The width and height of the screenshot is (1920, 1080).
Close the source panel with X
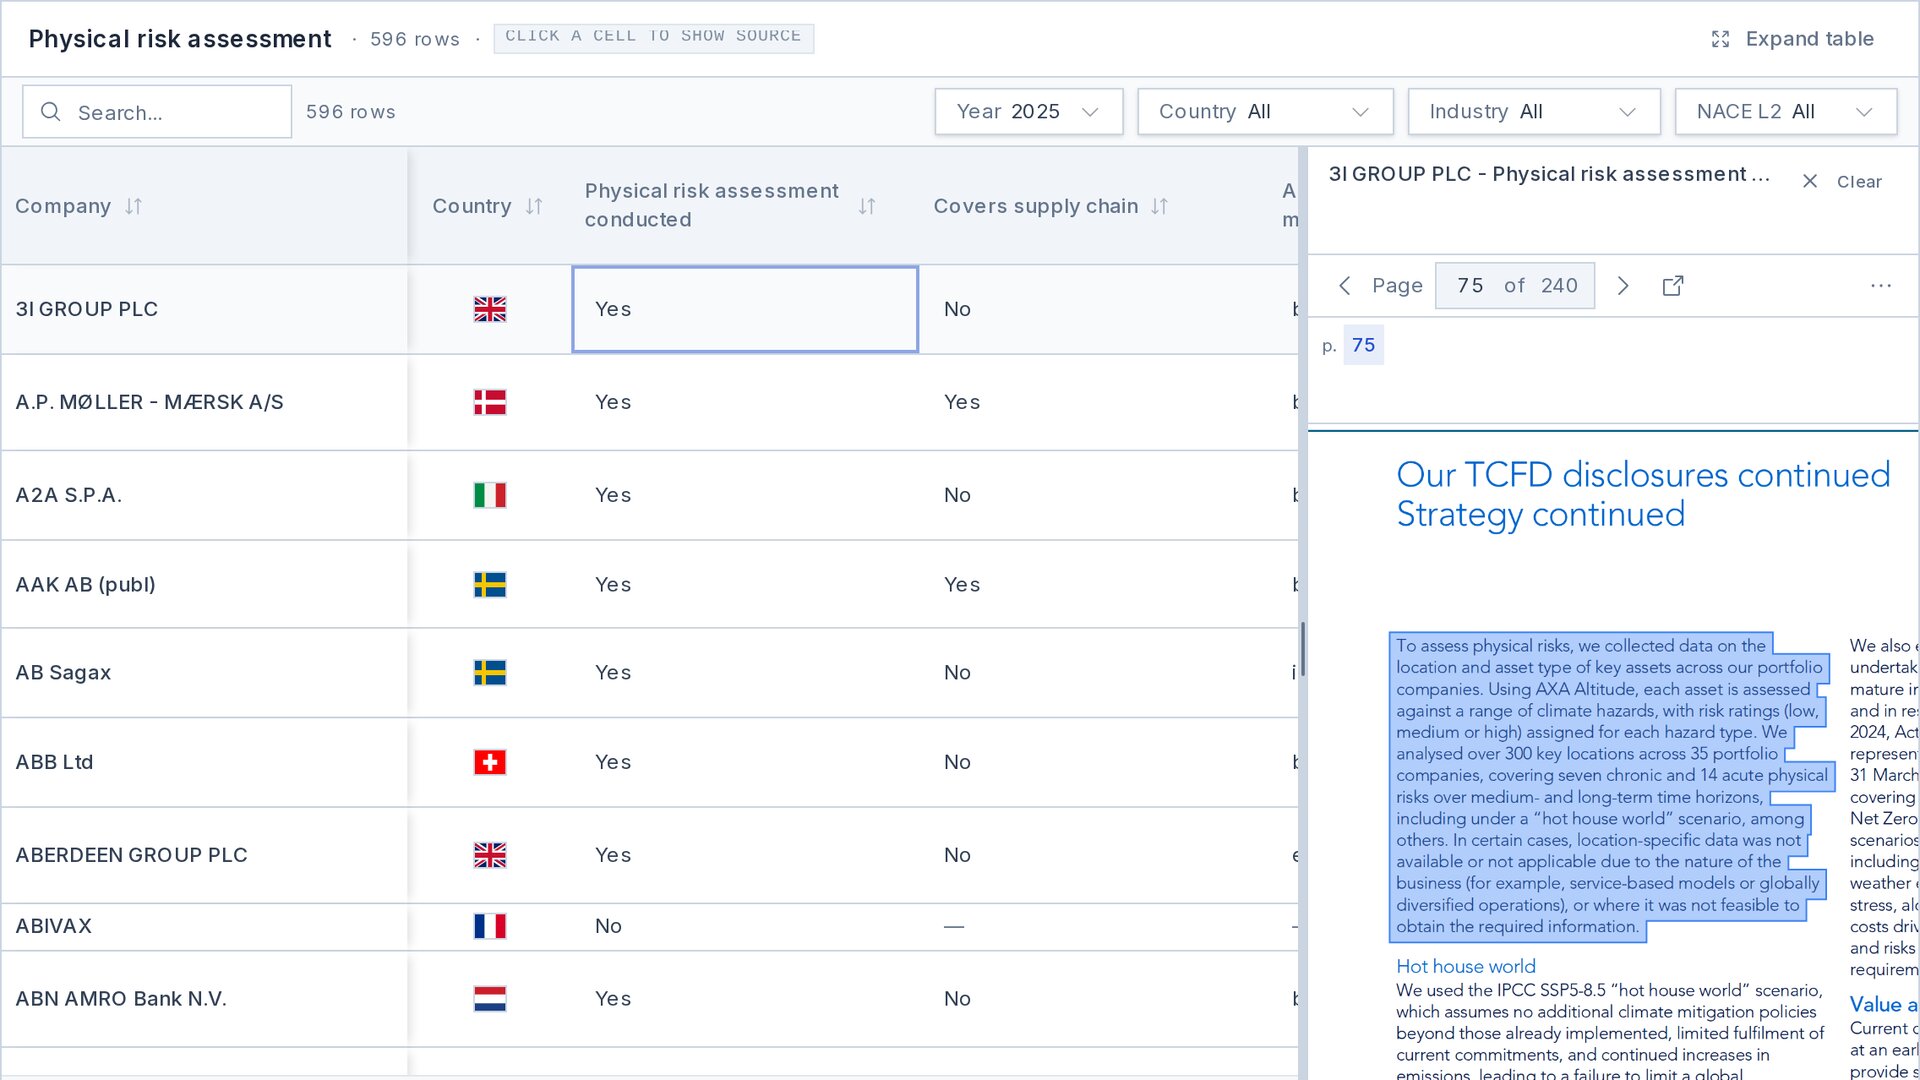(x=1810, y=181)
